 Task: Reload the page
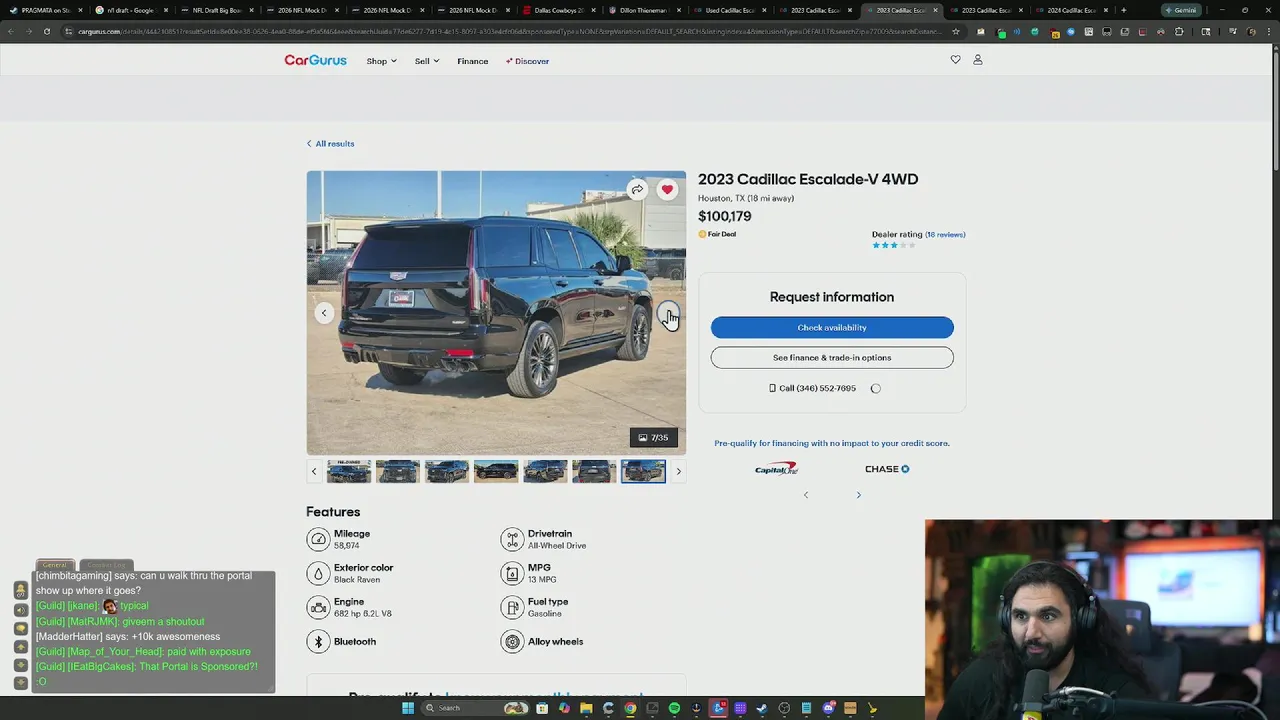(x=46, y=31)
